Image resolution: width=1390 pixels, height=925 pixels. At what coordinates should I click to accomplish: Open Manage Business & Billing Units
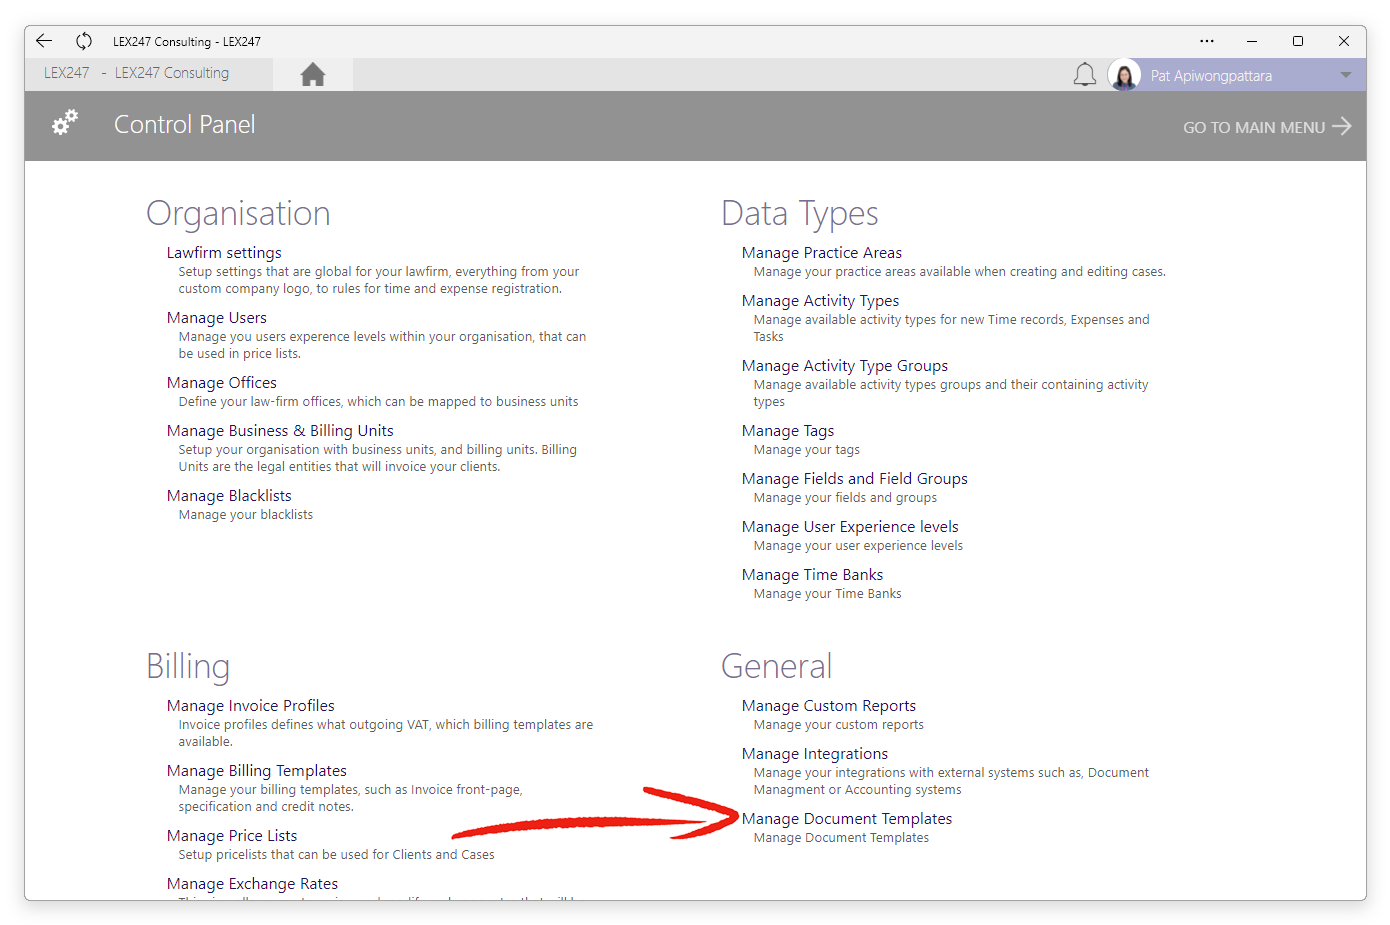coord(280,431)
